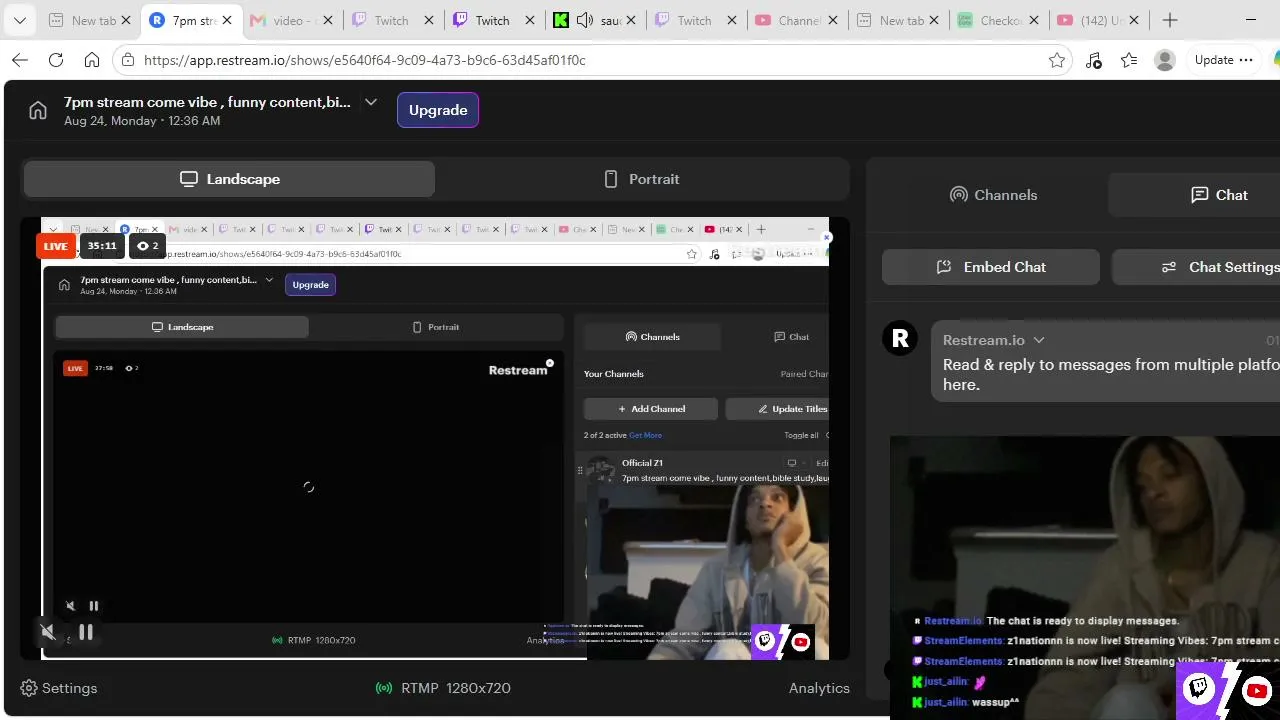
Task: Unmute the stream preview audio
Action: pos(48,632)
